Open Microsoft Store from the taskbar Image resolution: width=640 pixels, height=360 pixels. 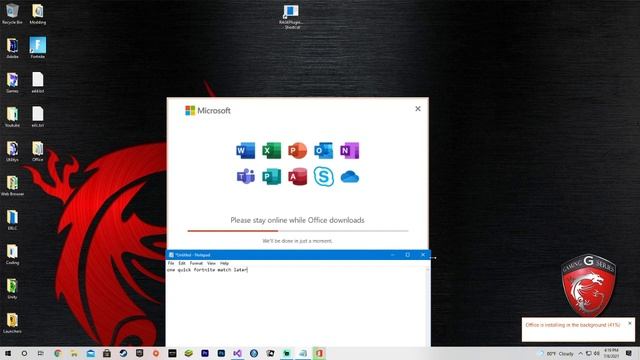click(x=107, y=353)
